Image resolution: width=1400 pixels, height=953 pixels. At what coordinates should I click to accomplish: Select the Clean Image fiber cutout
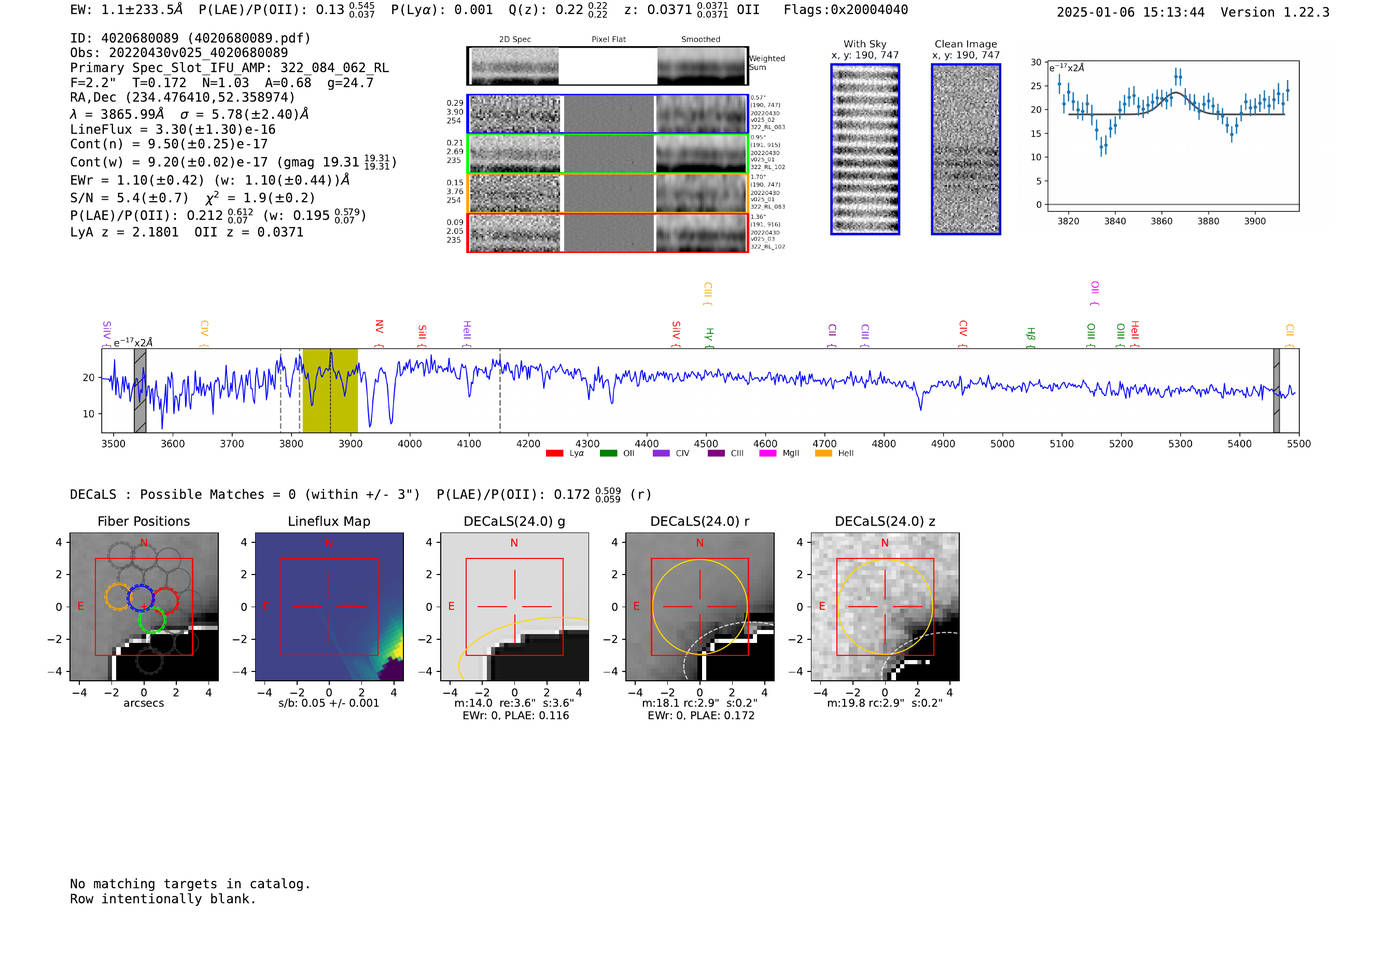coord(966,149)
